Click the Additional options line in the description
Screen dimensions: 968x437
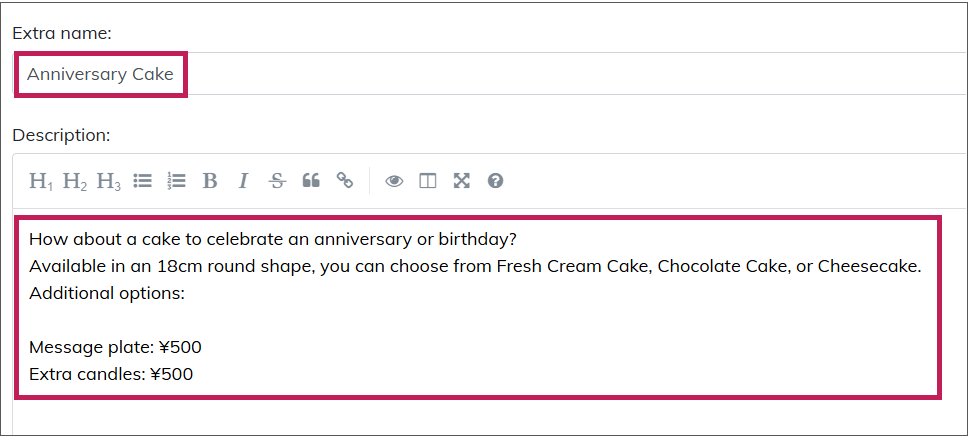107,293
